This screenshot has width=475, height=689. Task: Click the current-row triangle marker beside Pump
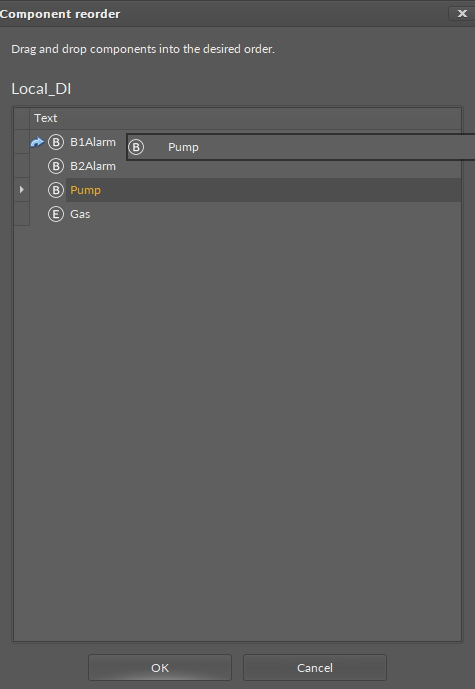point(22,190)
